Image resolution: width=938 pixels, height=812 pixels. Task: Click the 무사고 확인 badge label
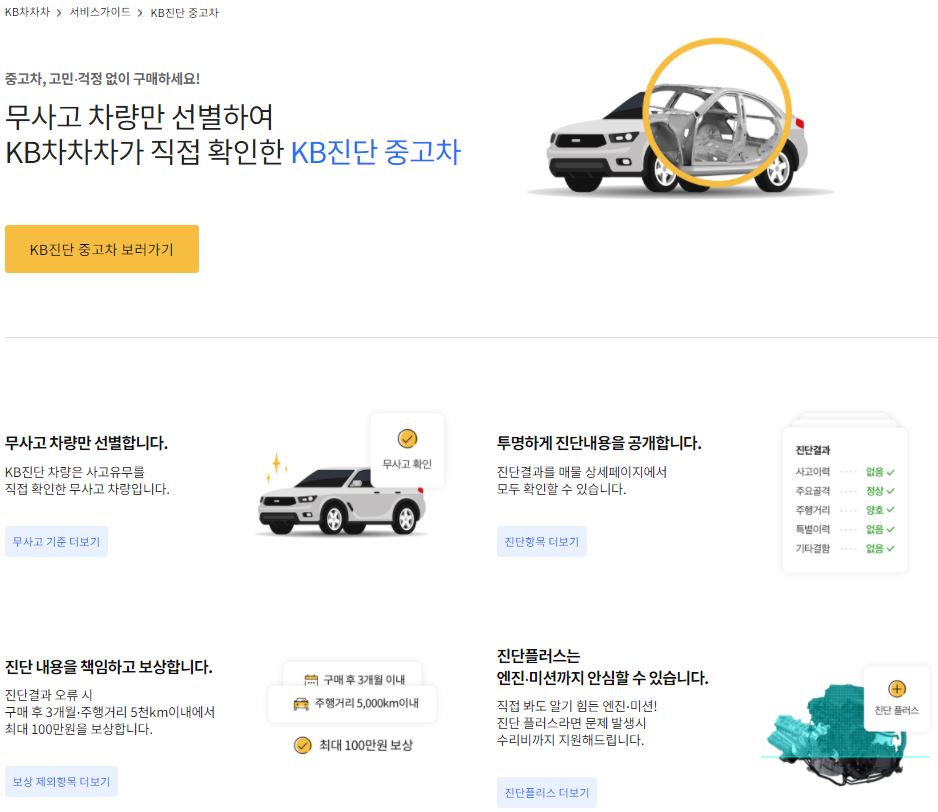tap(407, 464)
